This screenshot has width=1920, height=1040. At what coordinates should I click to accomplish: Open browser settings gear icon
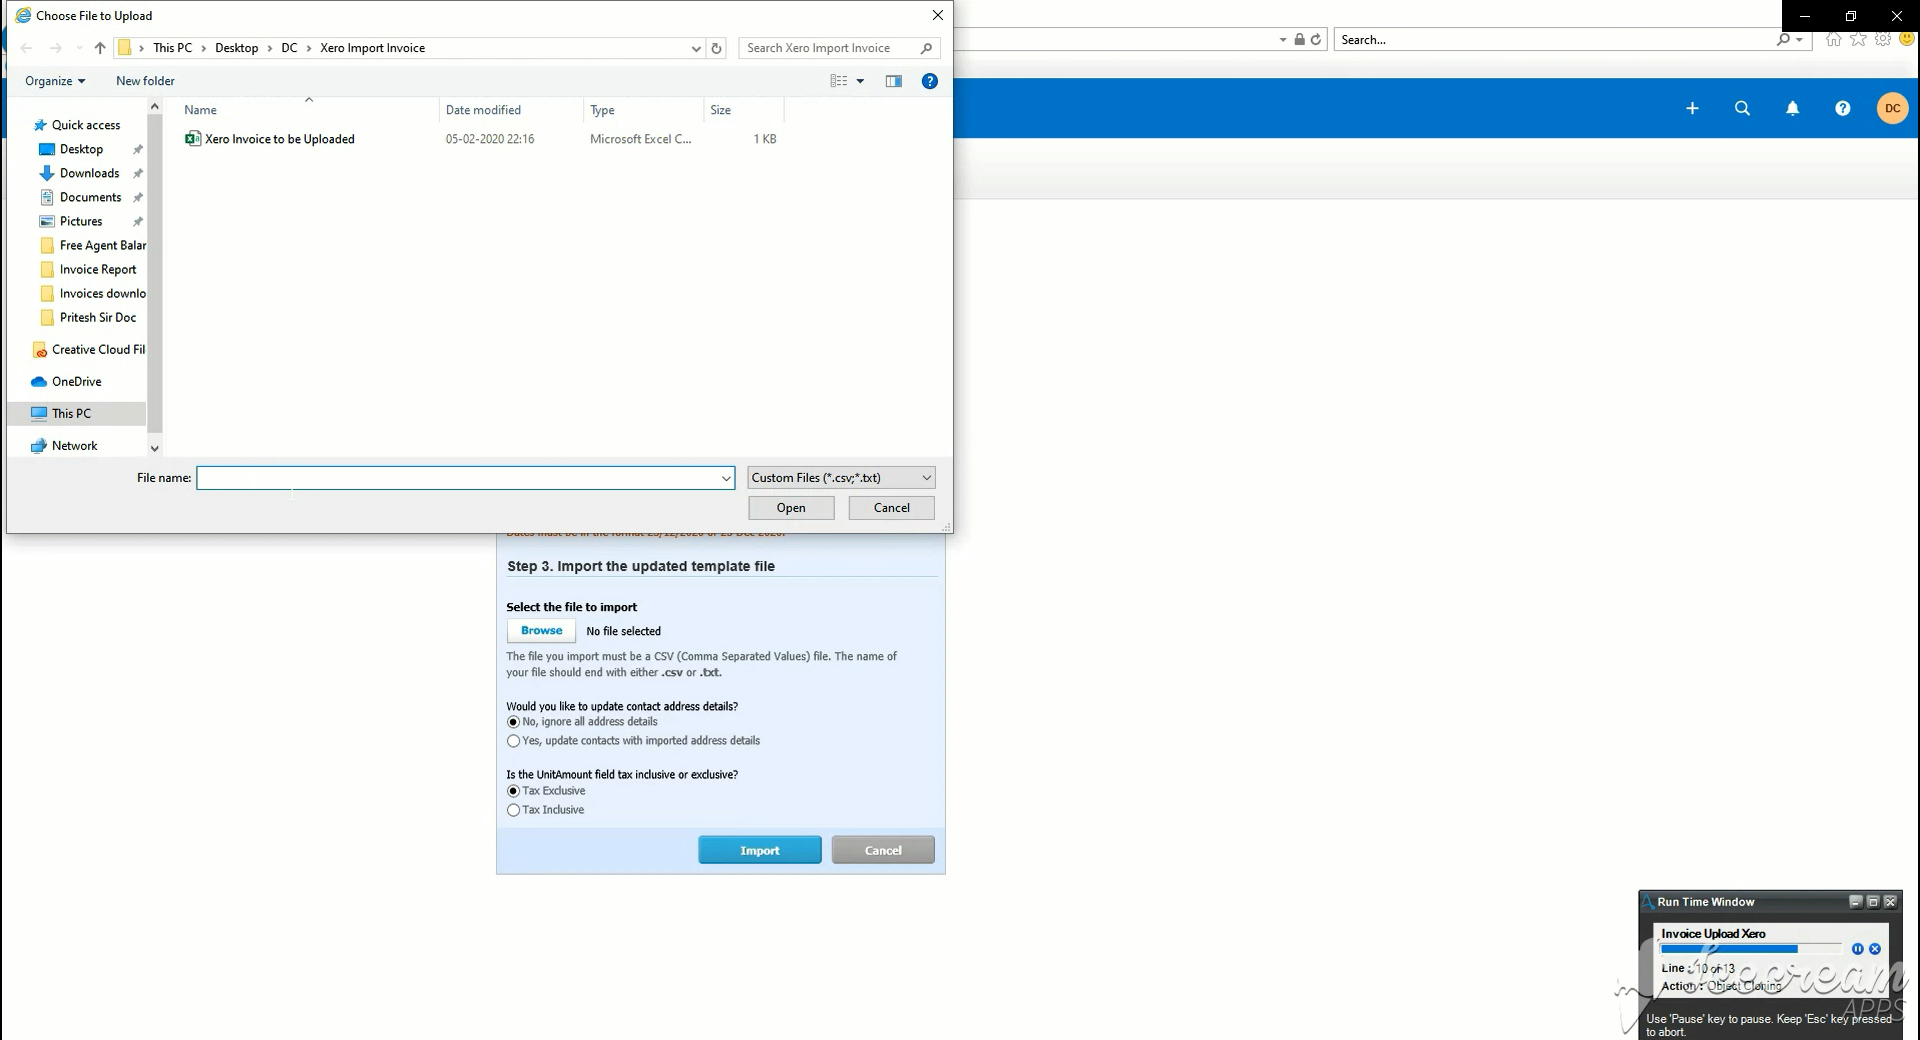1883,40
